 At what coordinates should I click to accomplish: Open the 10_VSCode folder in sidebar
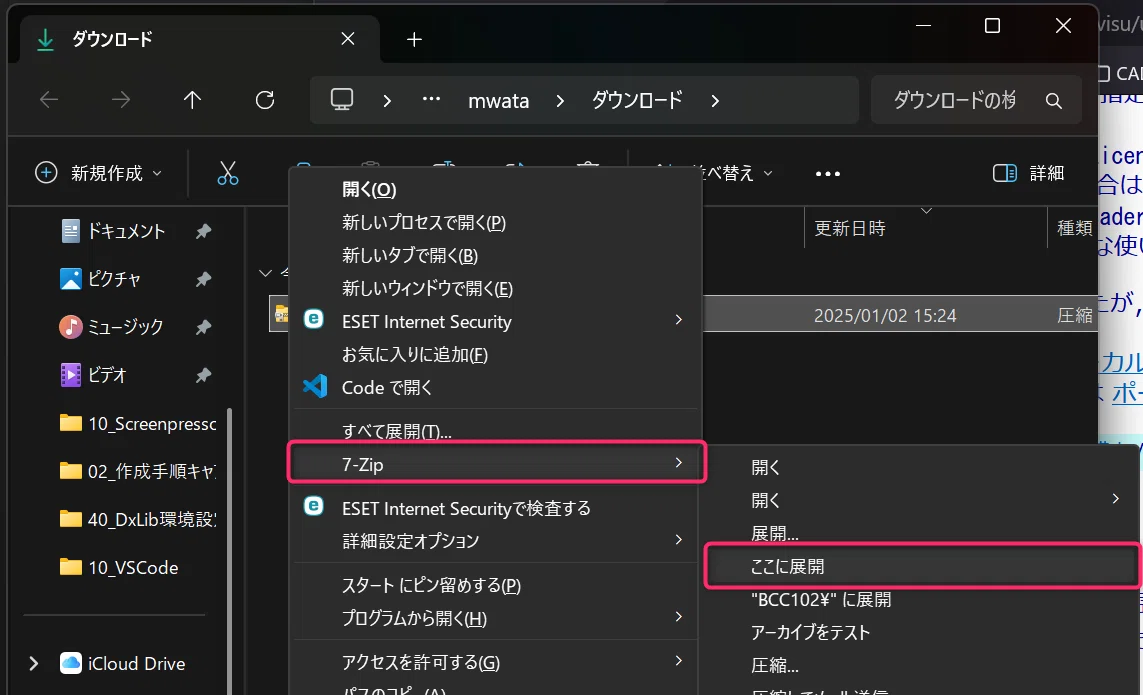tap(119, 567)
